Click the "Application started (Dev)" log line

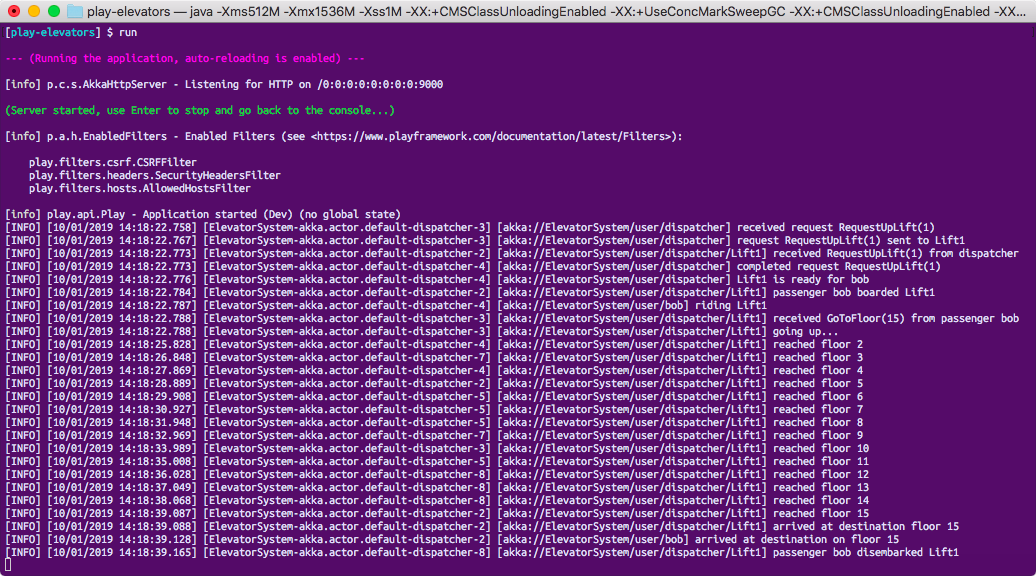point(203,215)
